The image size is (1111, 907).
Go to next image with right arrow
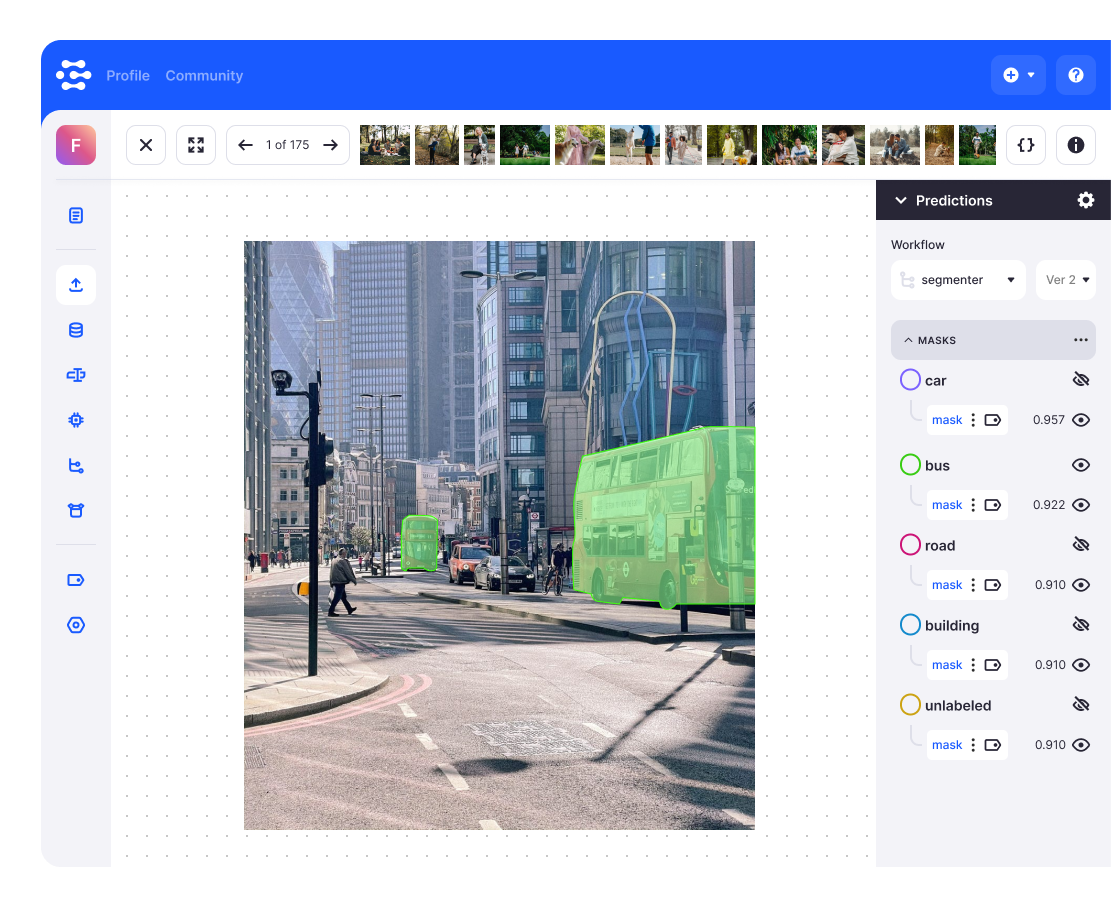pyautogui.click(x=330, y=145)
